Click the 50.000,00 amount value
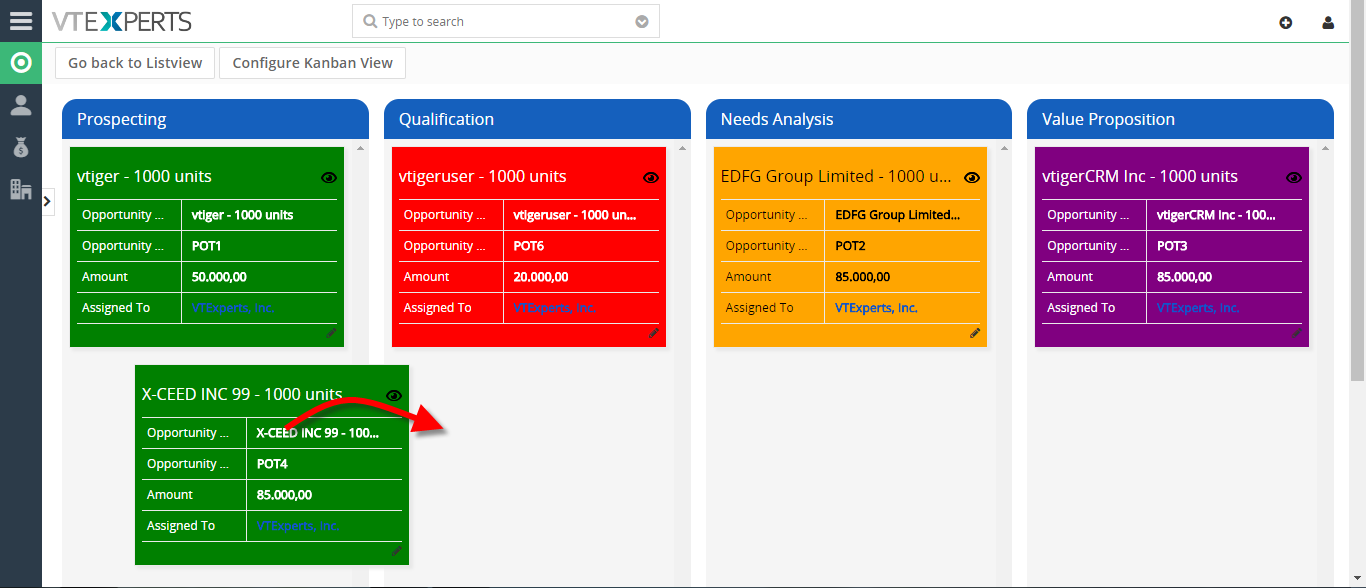 [x=219, y=277]
